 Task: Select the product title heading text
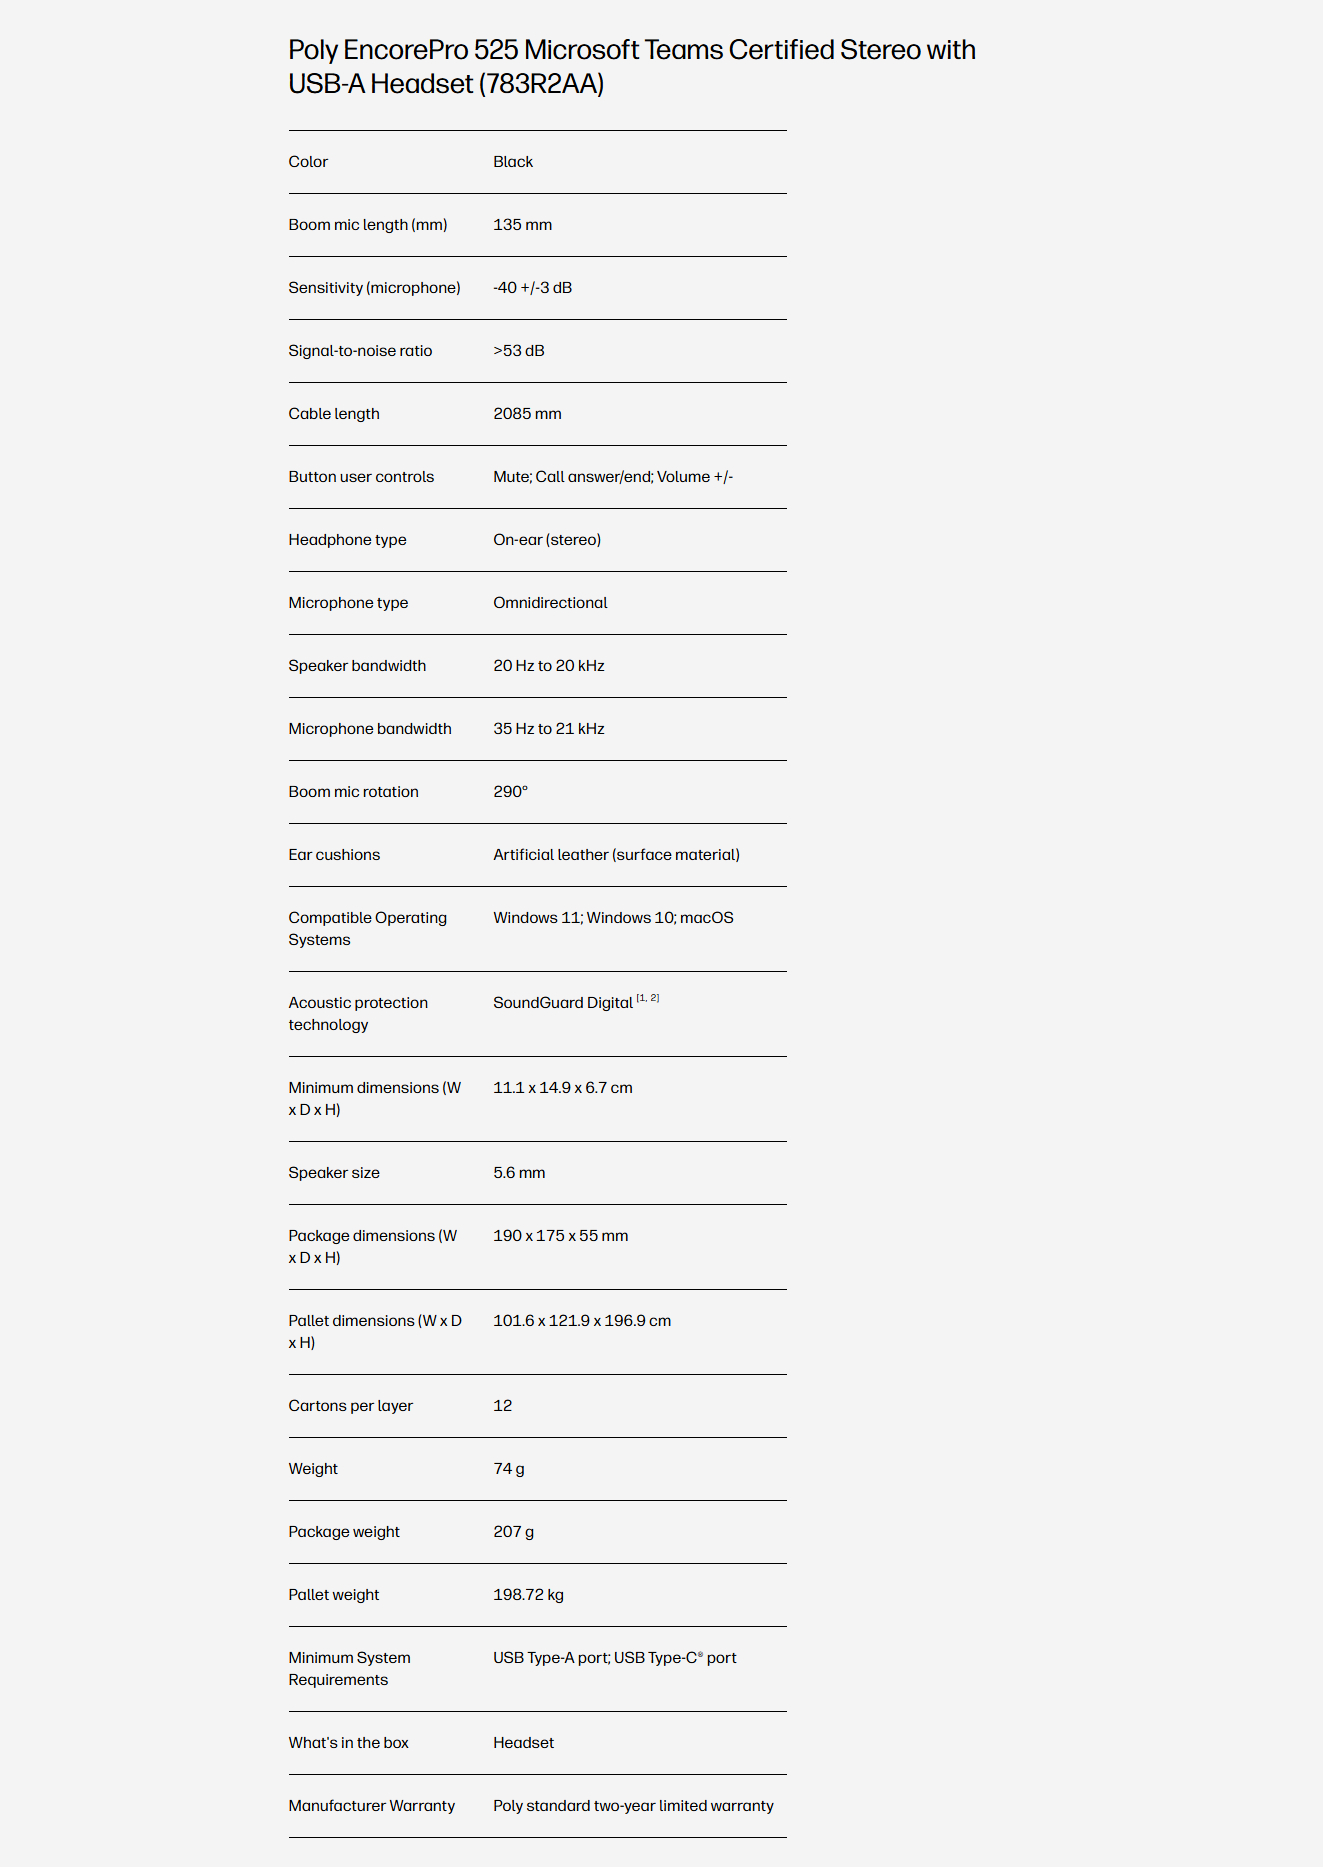[632, 66]
